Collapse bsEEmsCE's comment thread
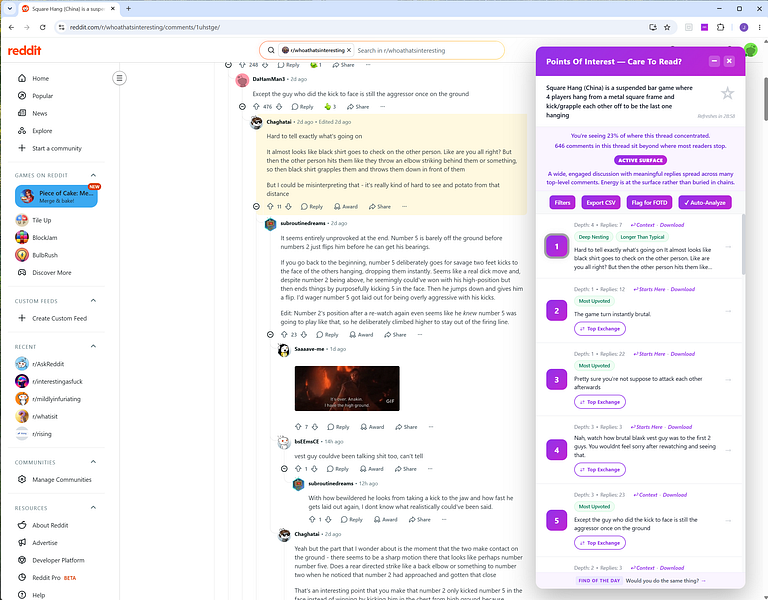The height and width of the screenshot is (600, 768). pos(284,469)
